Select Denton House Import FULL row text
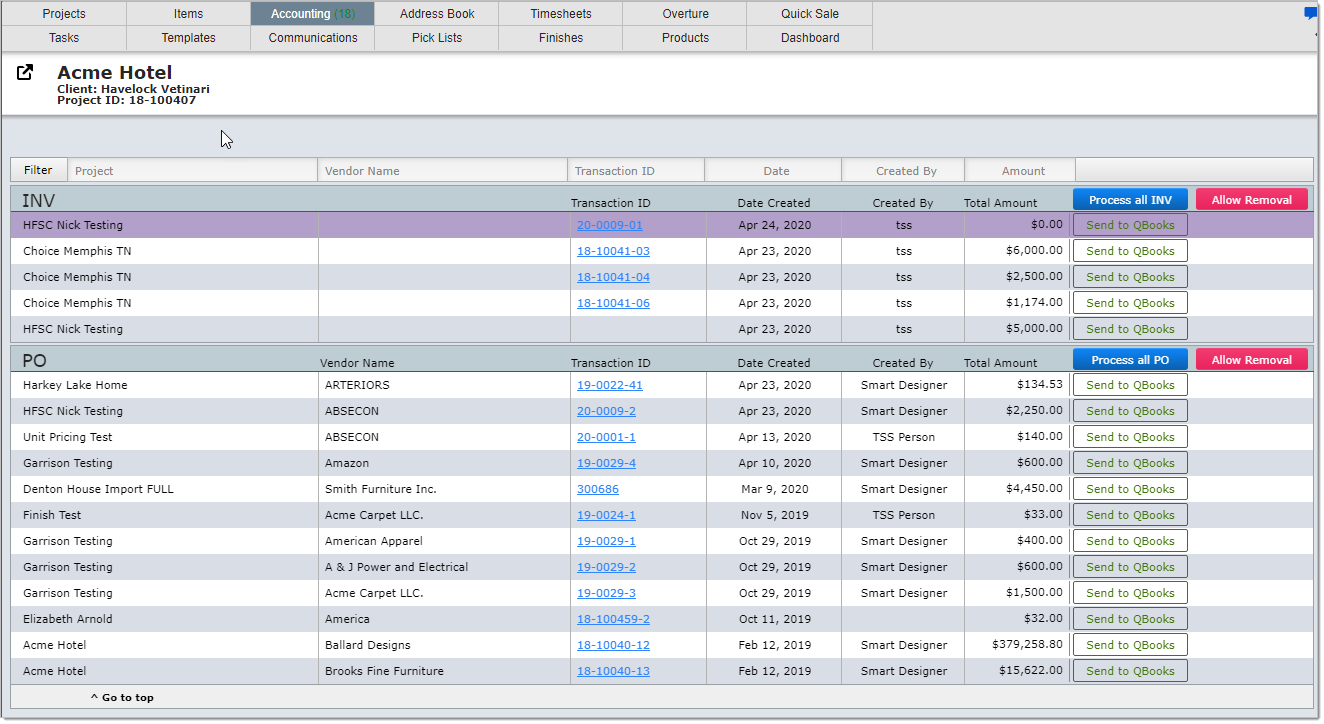1324x724 pixels. (98, 489)
